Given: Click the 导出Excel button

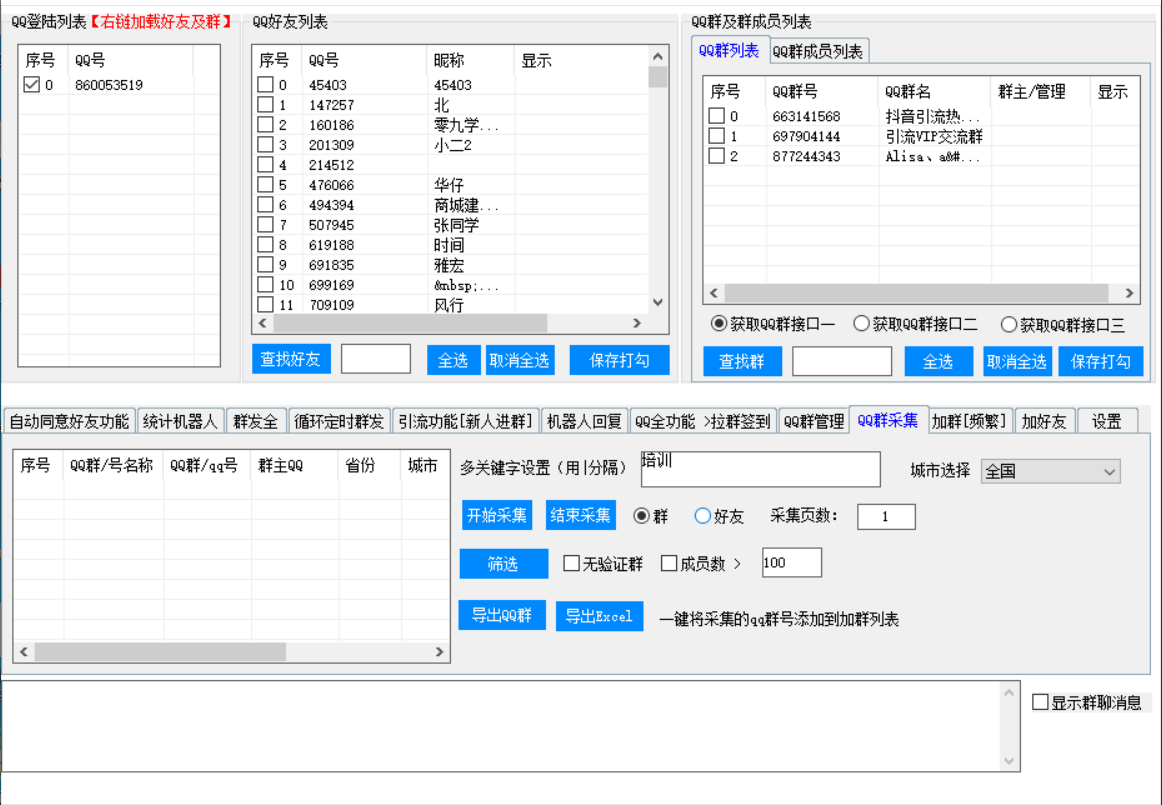Looking at the screenshot, I should pos(599,616).
